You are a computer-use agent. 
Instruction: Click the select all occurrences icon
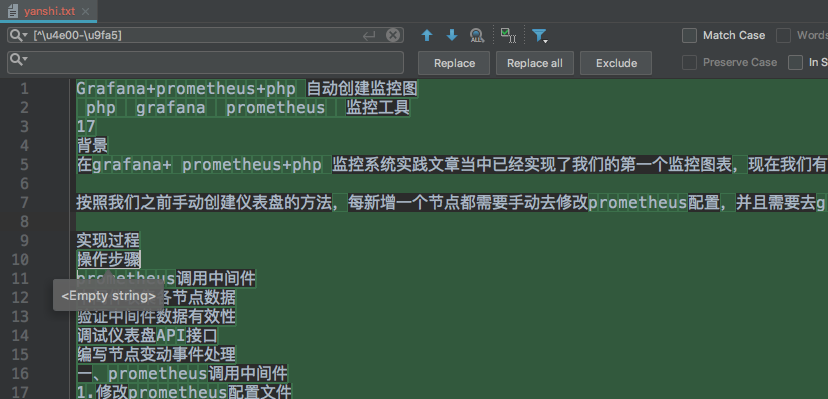tap(508, 35)
